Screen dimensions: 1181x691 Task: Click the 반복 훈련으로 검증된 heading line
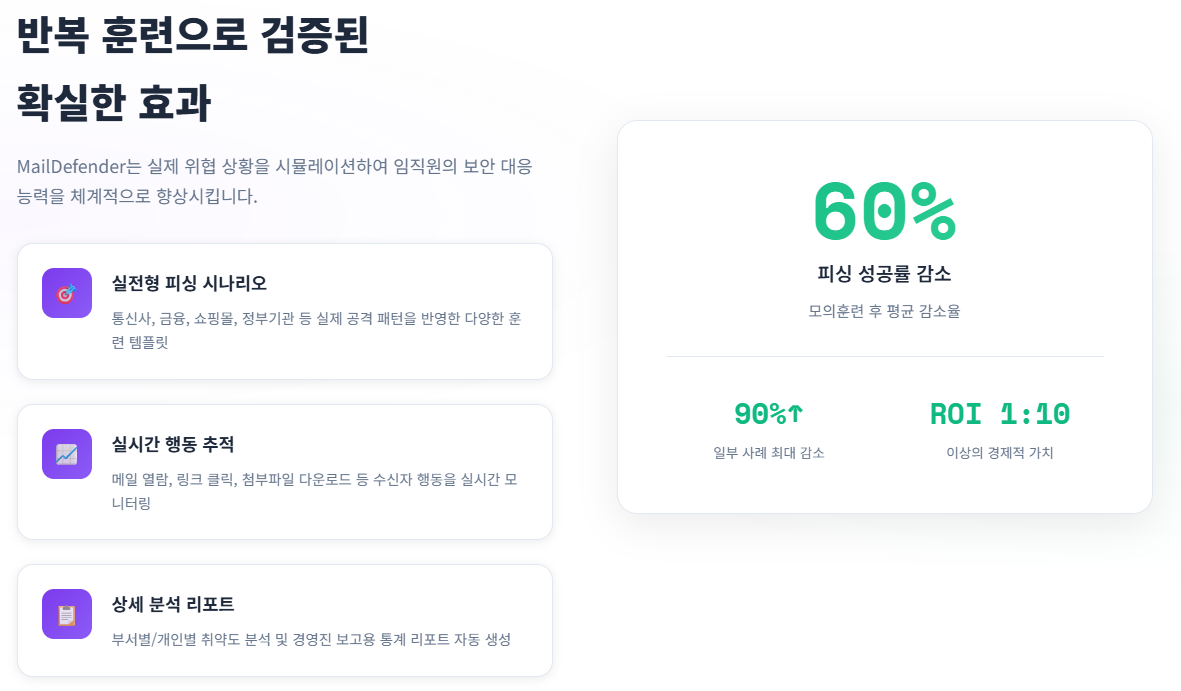pos(193,36)
